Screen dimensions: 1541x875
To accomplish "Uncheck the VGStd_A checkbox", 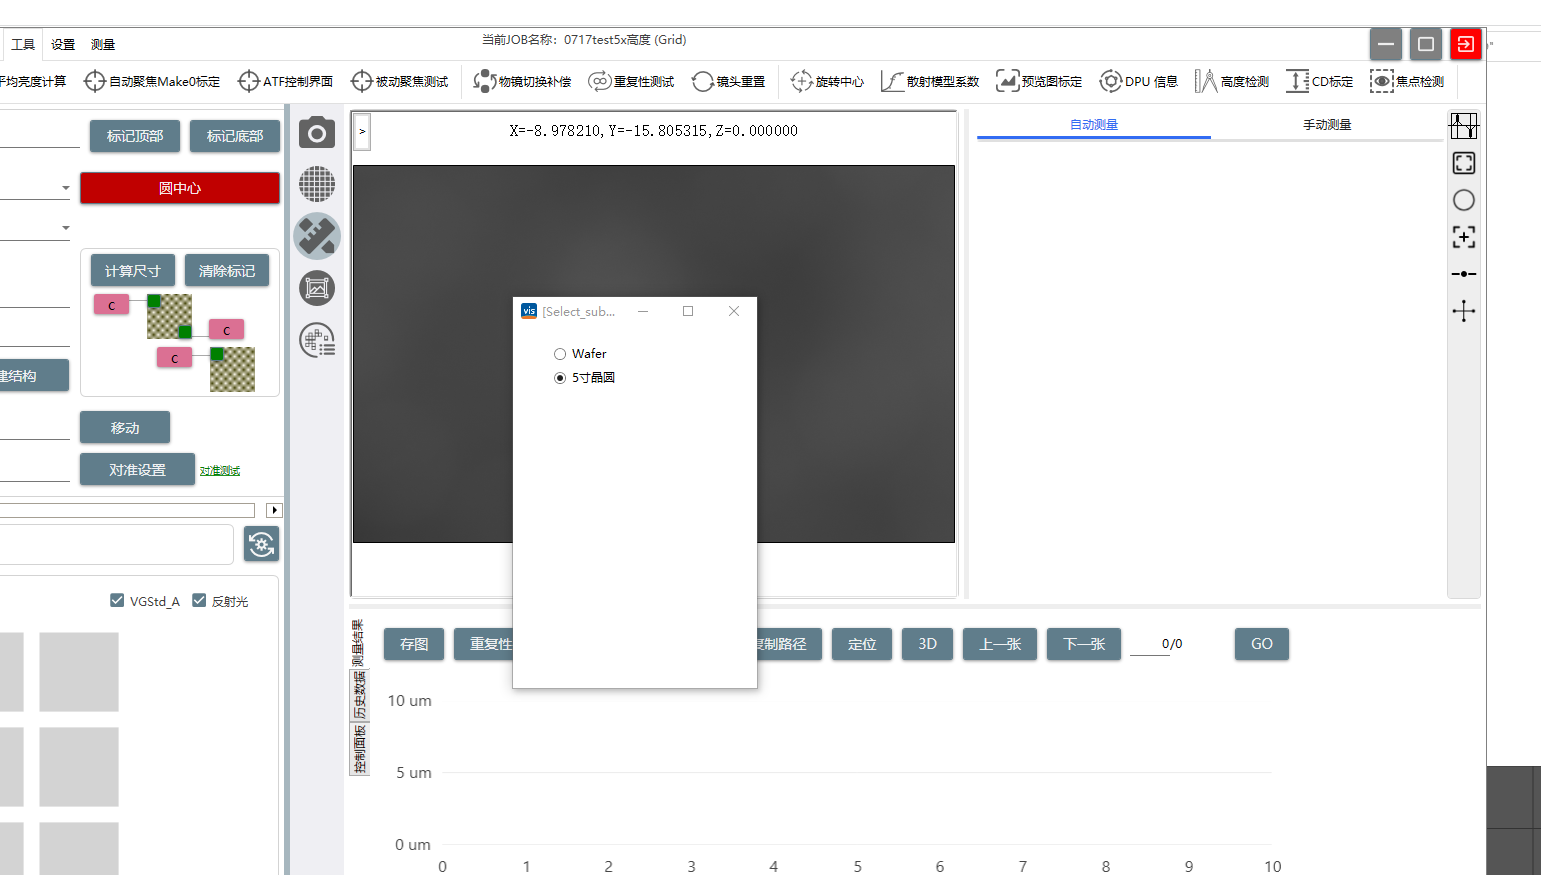I will pyautogui.click(x=117, y=600).
